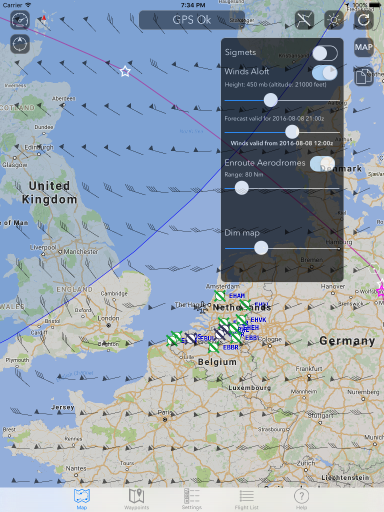Click the refresh arrow icon
384x512 pixels.
click(364, 20)
